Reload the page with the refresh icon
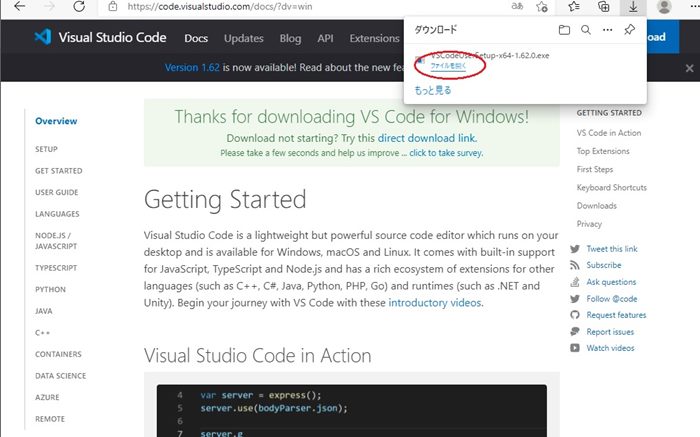Viewport: 700px width, 437px height. click(x=79, y=6)
